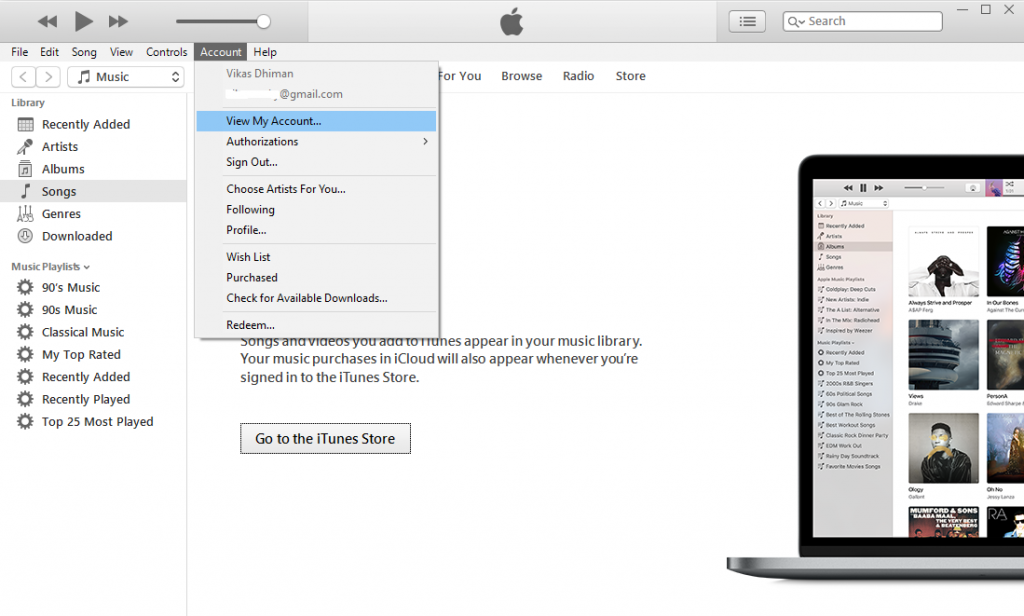Screen dimensions: 1024x616
Task: Choose Sign Out from Account menu
Action: tap(316, 162)
